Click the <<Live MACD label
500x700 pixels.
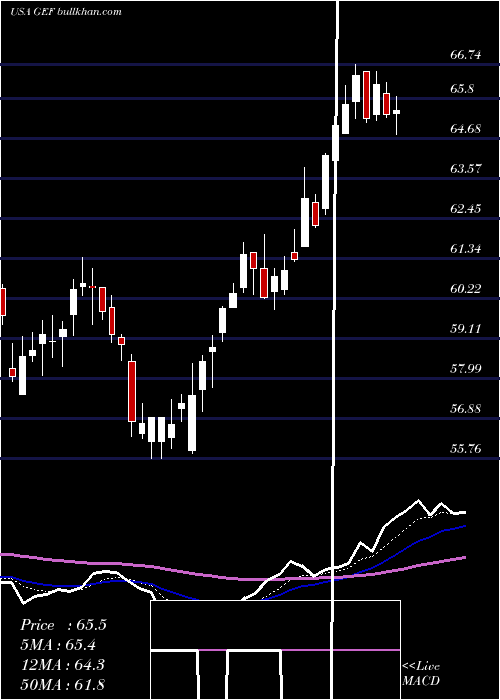(x=421, y=673)
